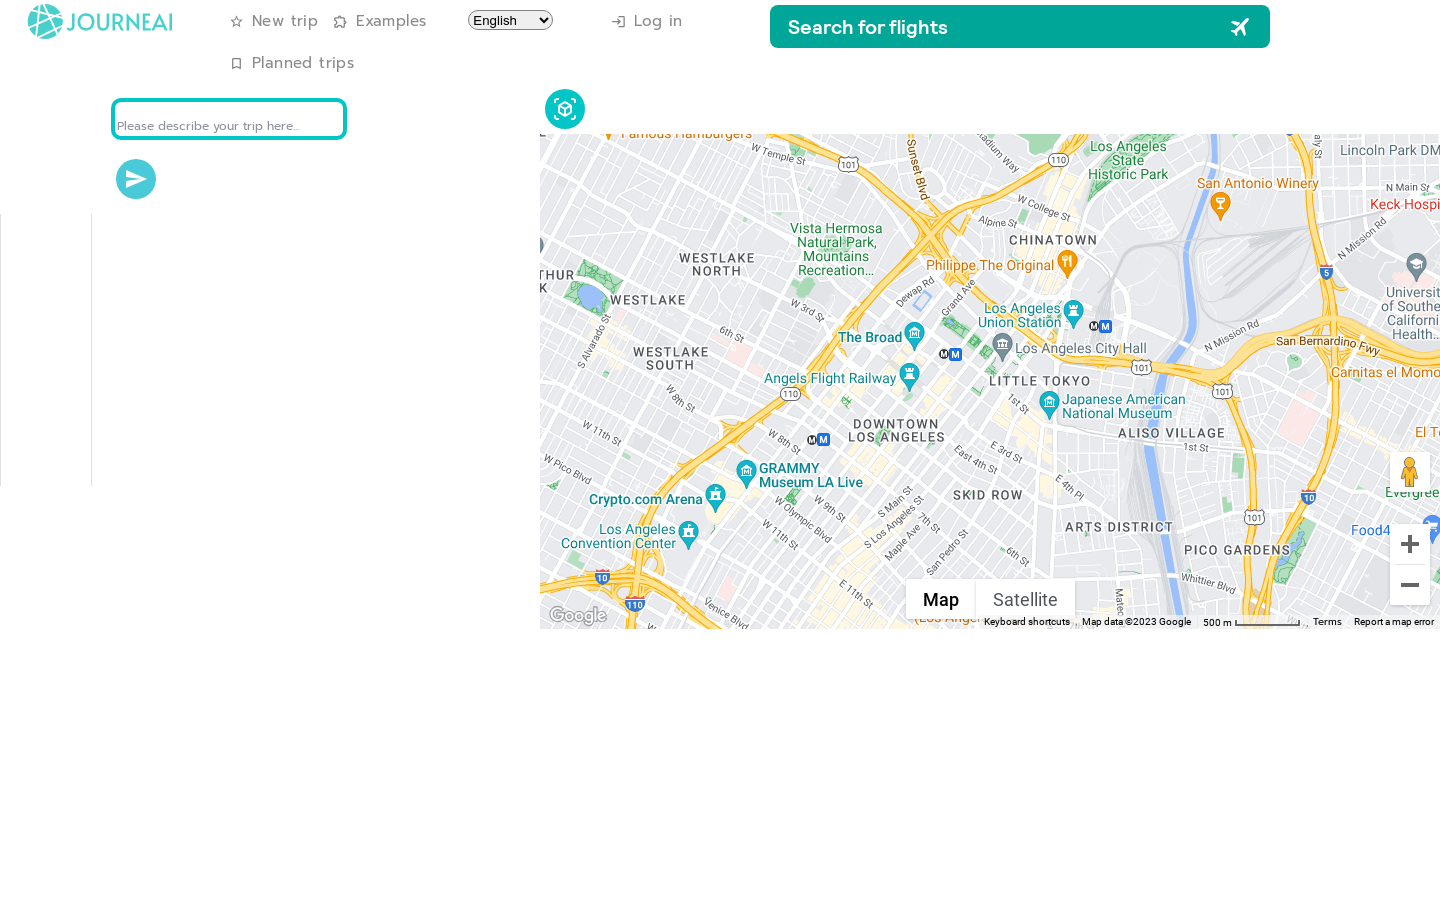Click Japanese American National Museum marker
Screen dimensions: 1440x900
[1049, 403]
